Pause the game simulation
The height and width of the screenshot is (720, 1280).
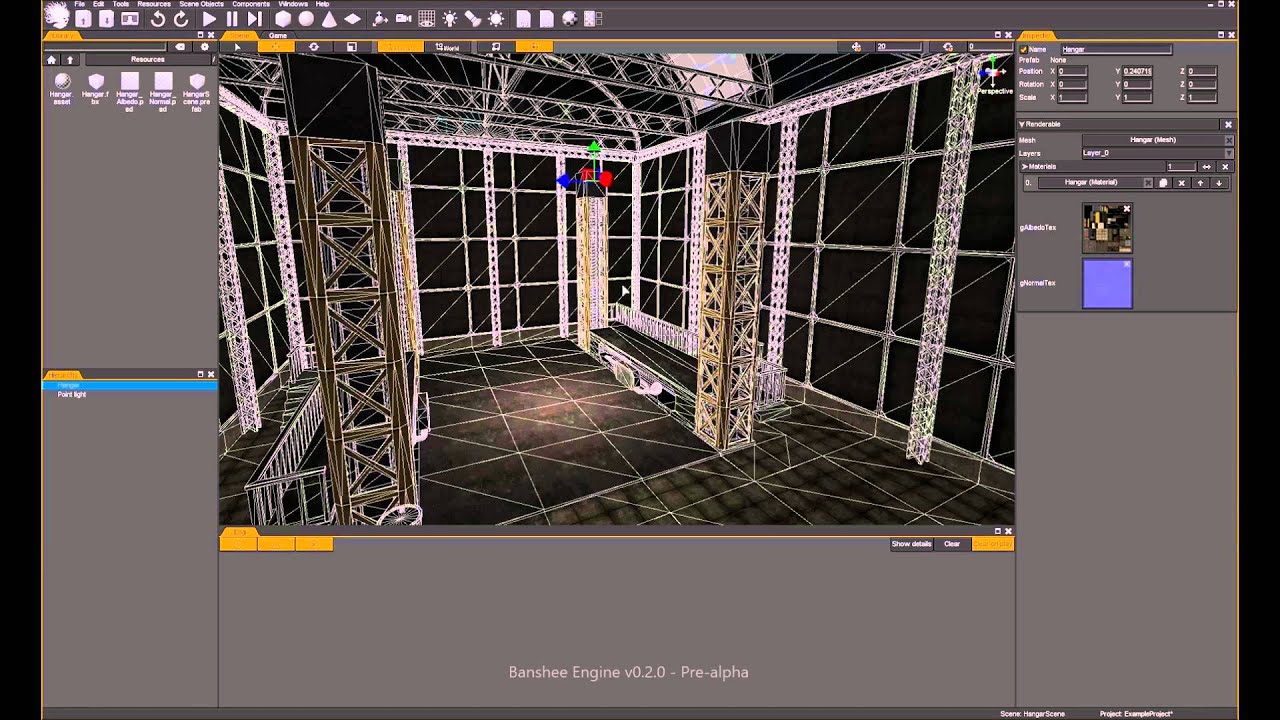[232, 18]
